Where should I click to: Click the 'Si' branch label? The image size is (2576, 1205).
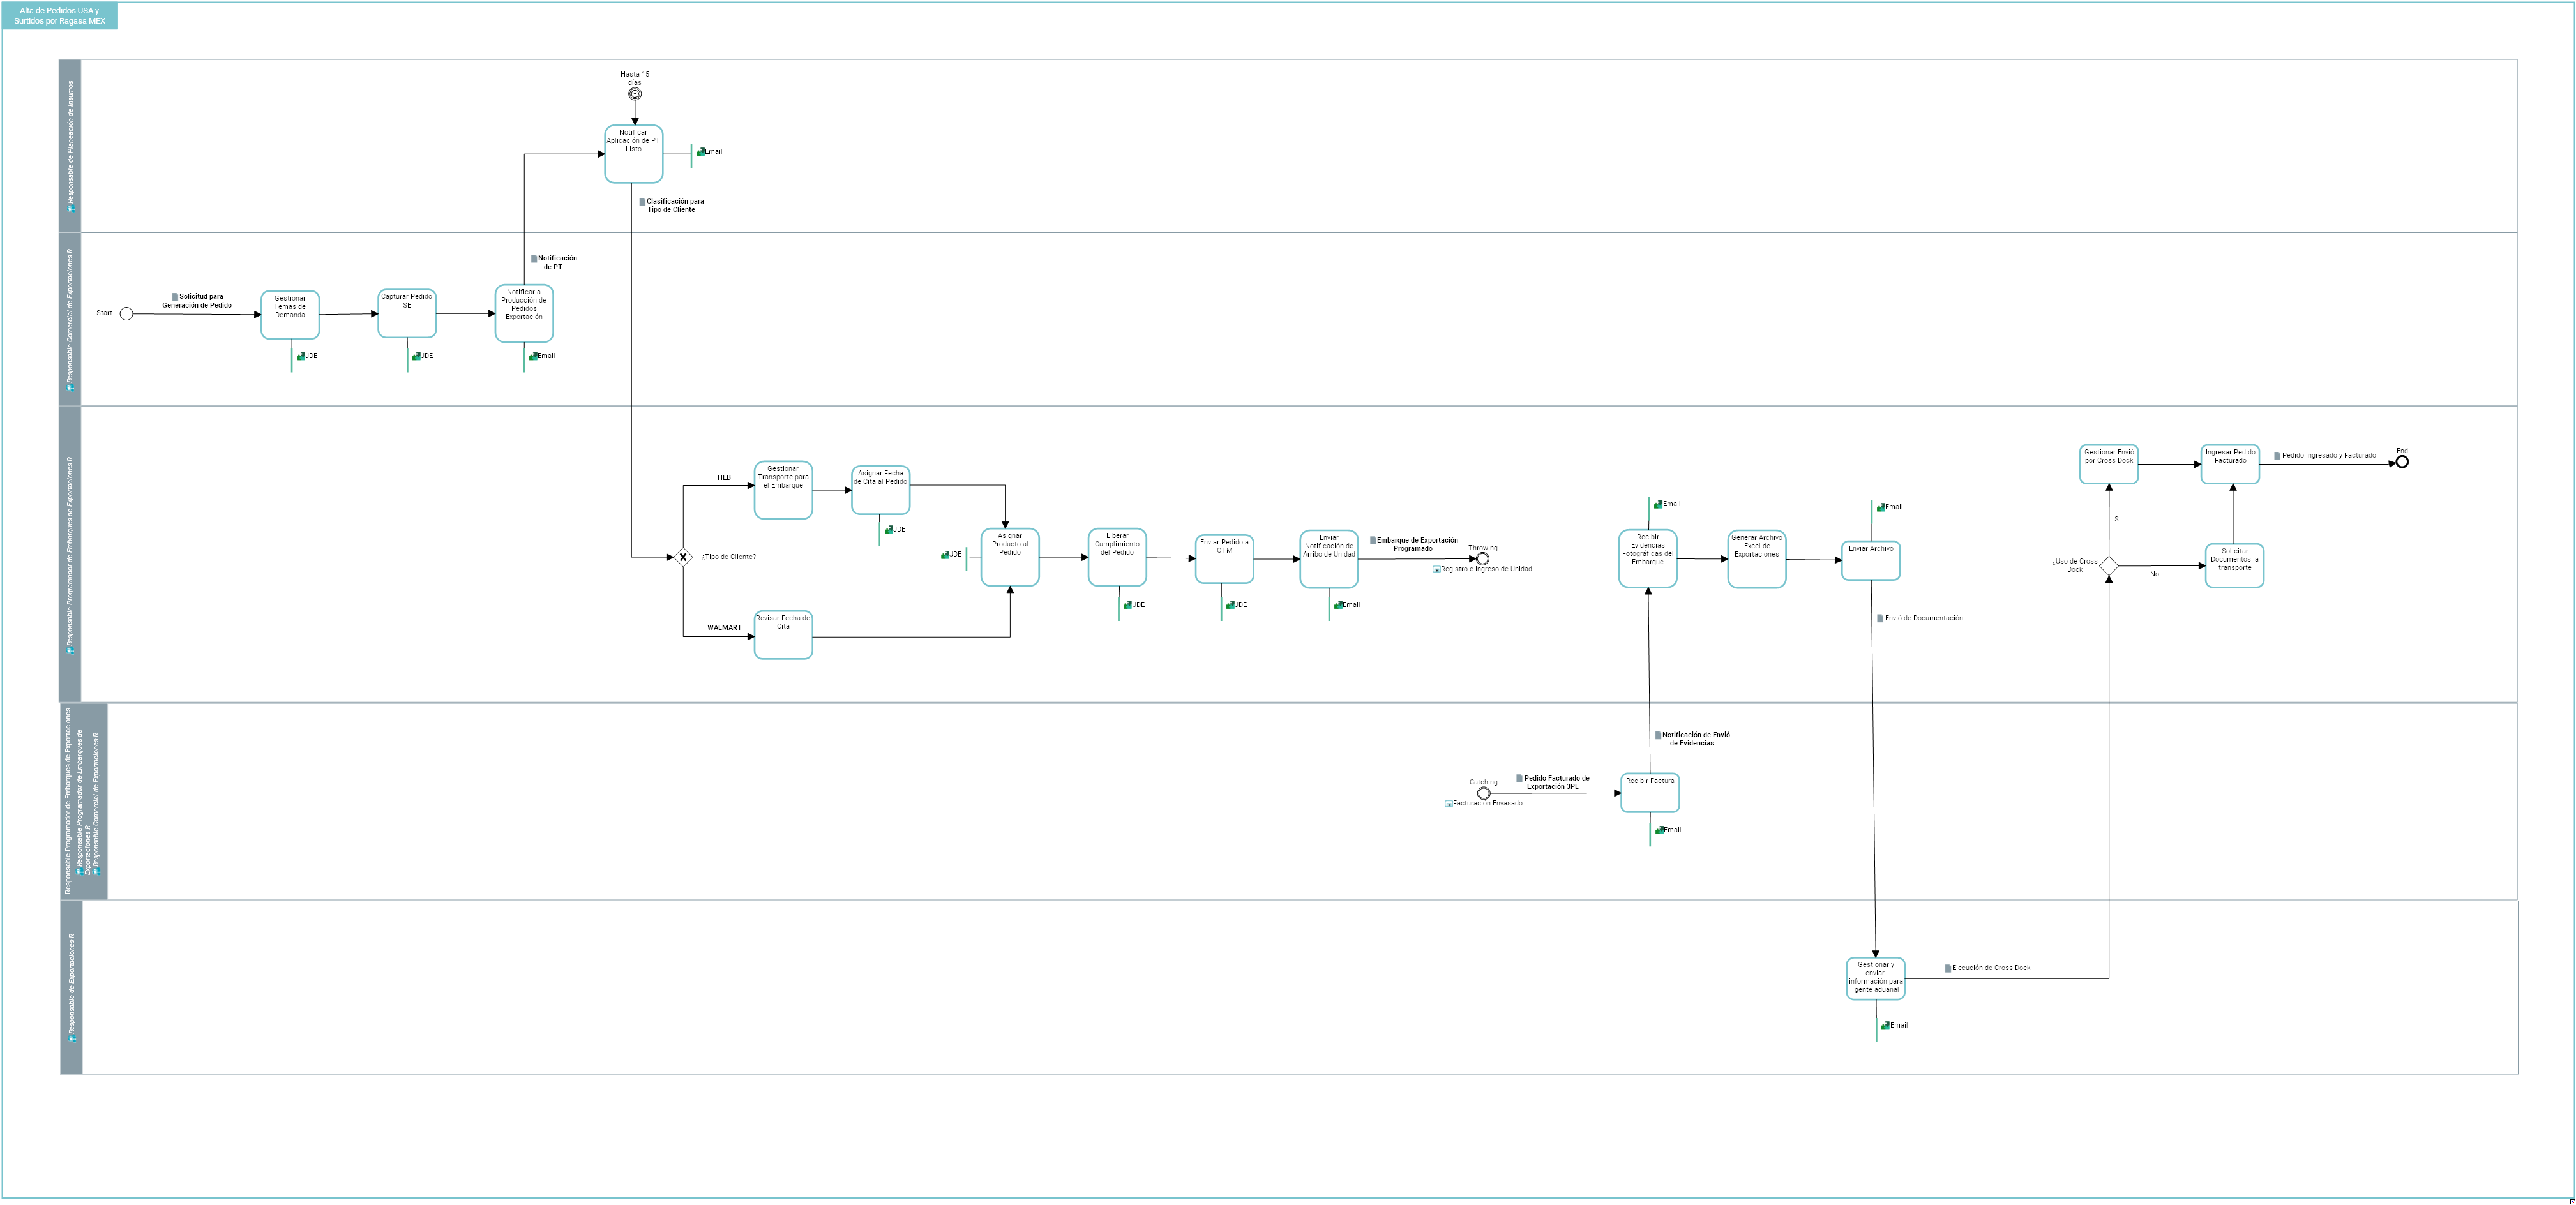(x=2117, y=520)
